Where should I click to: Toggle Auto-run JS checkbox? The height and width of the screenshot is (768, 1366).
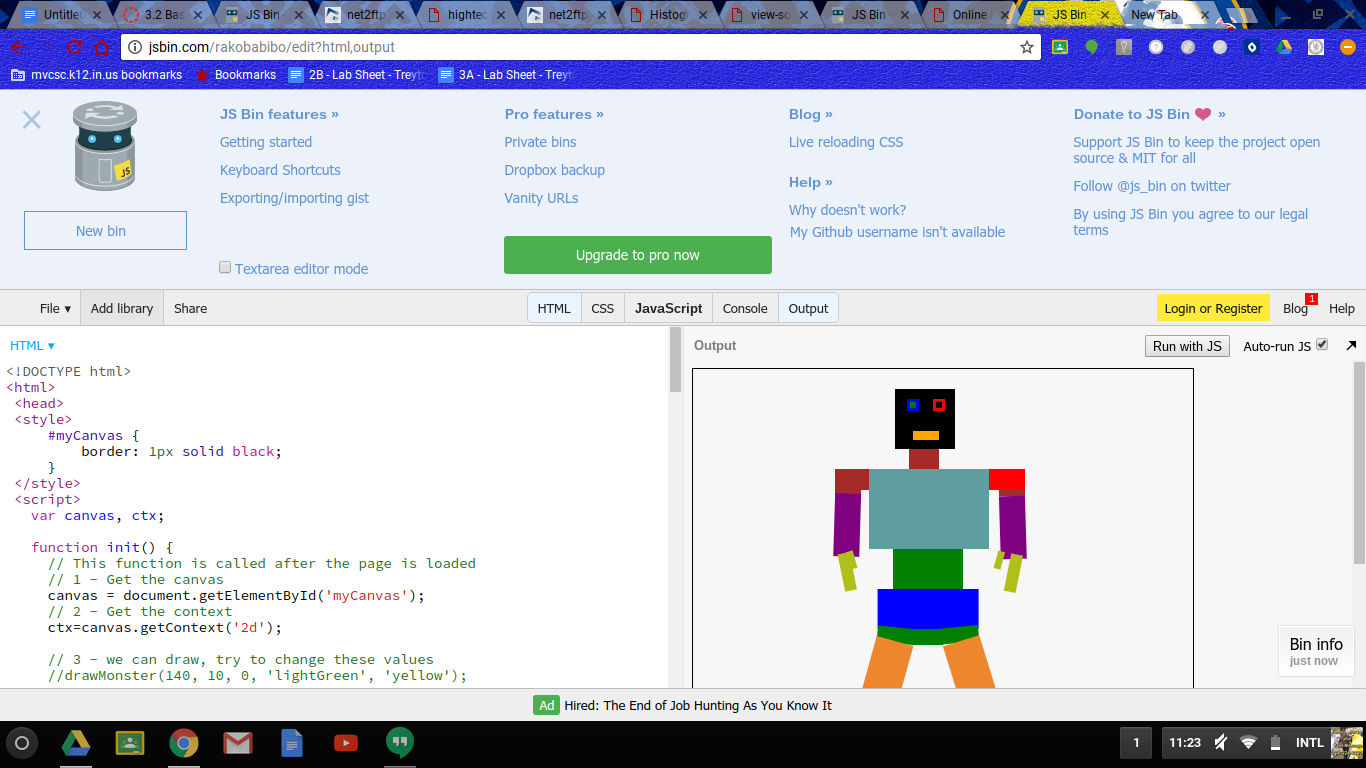click(1322, 345)
